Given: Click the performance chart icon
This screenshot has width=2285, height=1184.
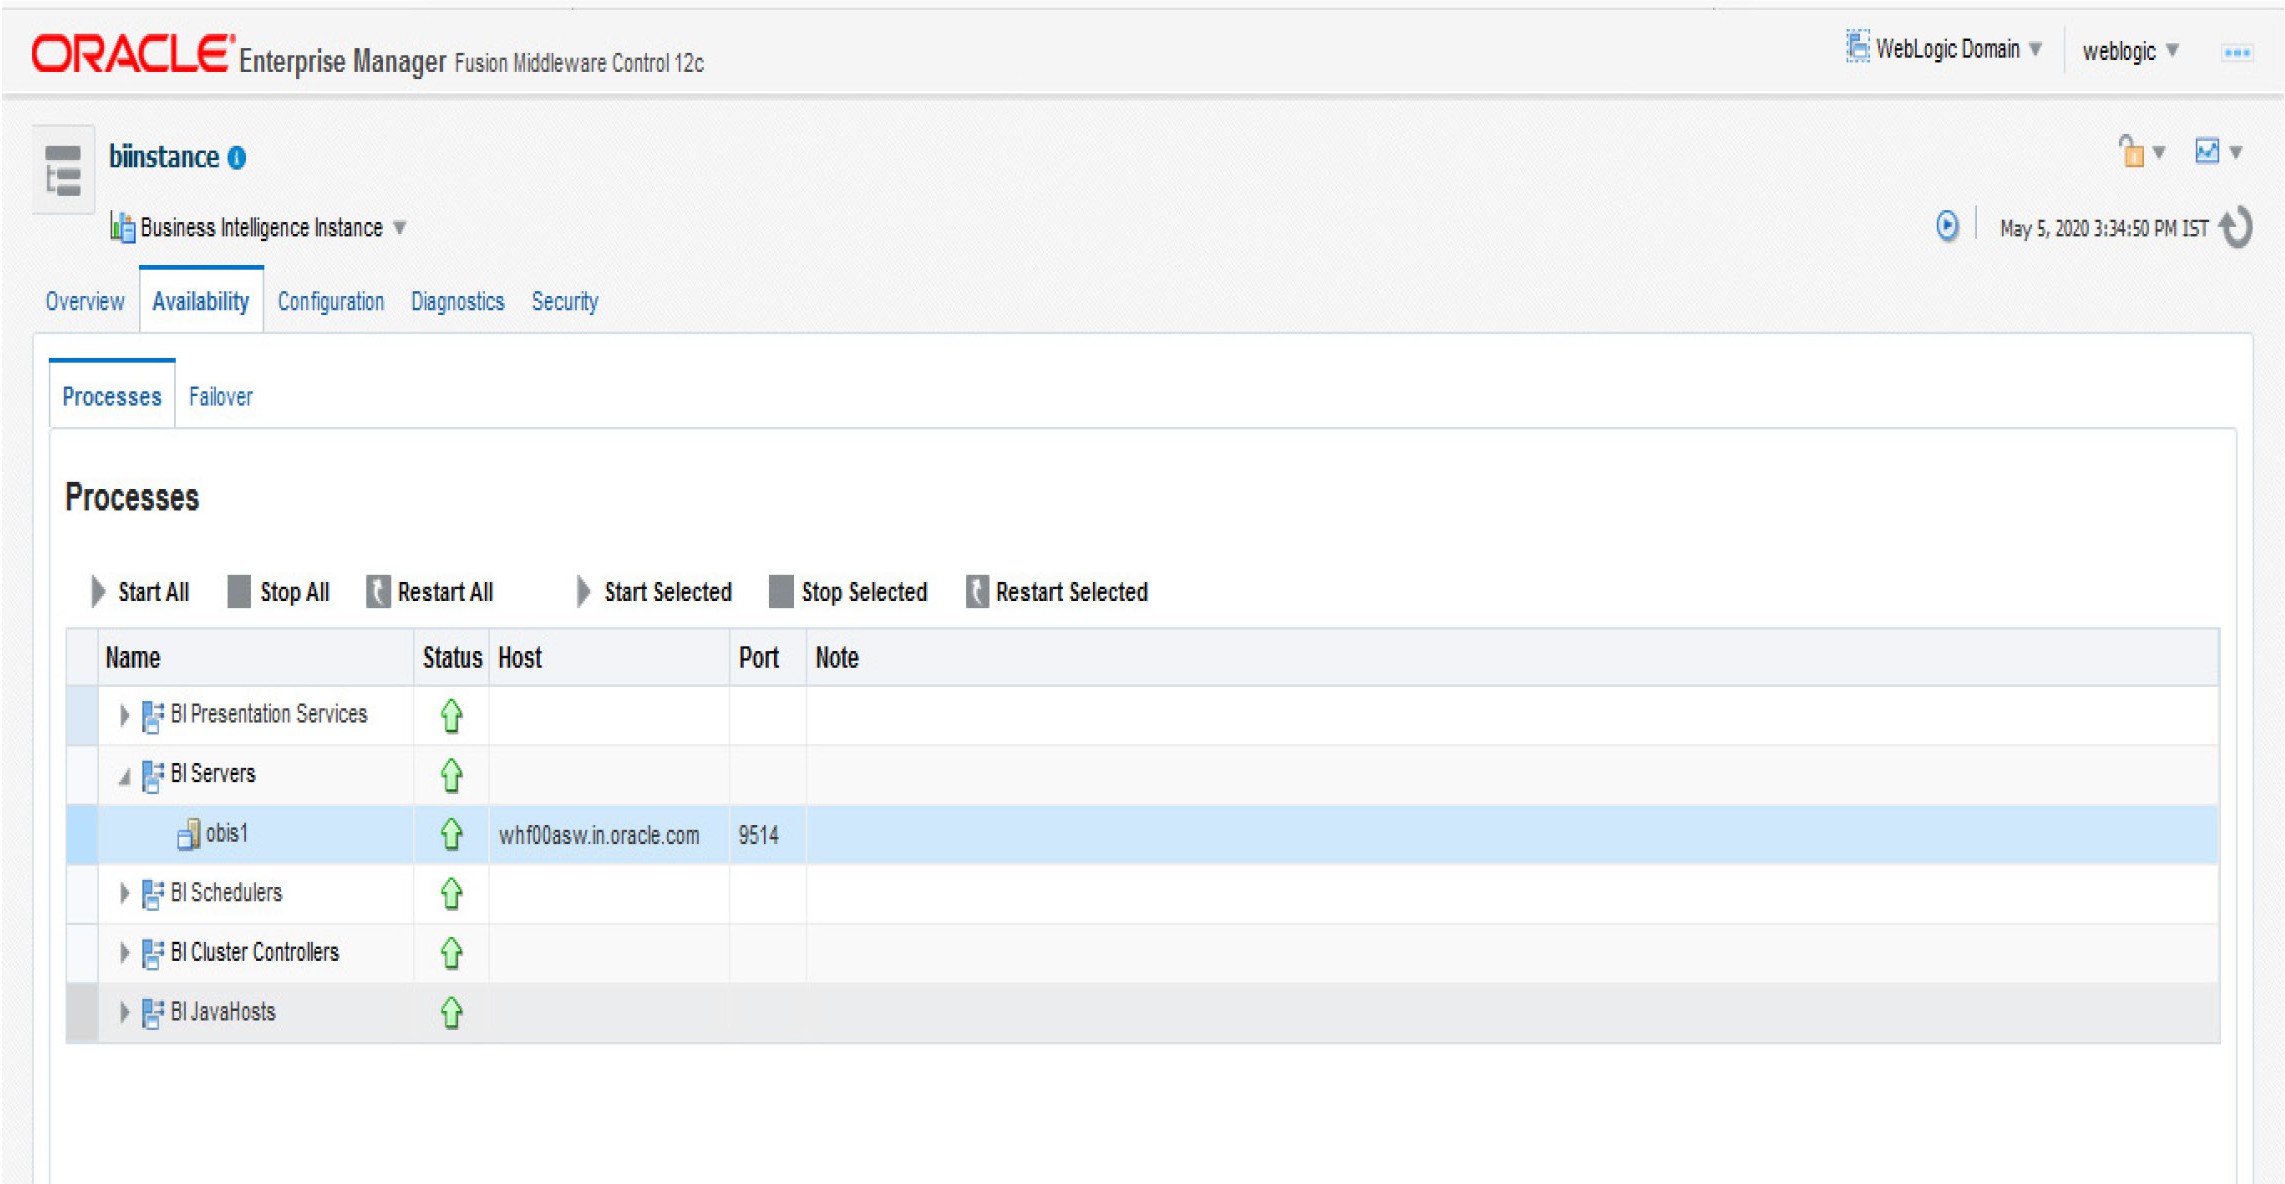Looking at the screenshot, I should click(x=2206, y=151).
